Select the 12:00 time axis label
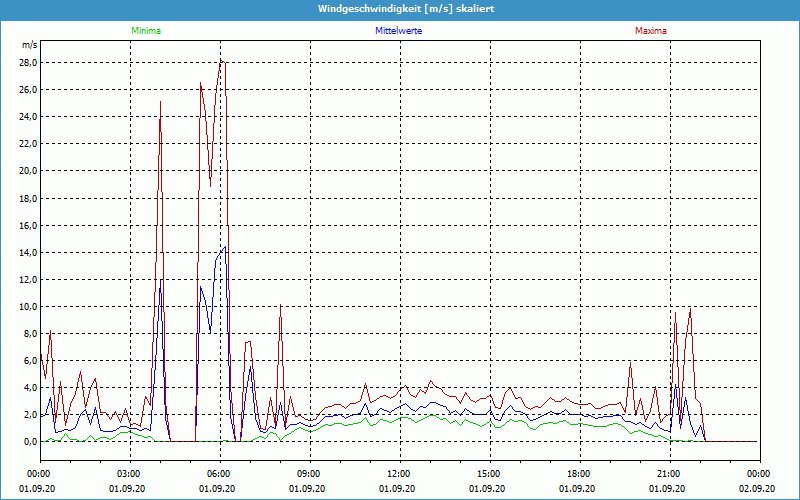 (x=399, y=473)
